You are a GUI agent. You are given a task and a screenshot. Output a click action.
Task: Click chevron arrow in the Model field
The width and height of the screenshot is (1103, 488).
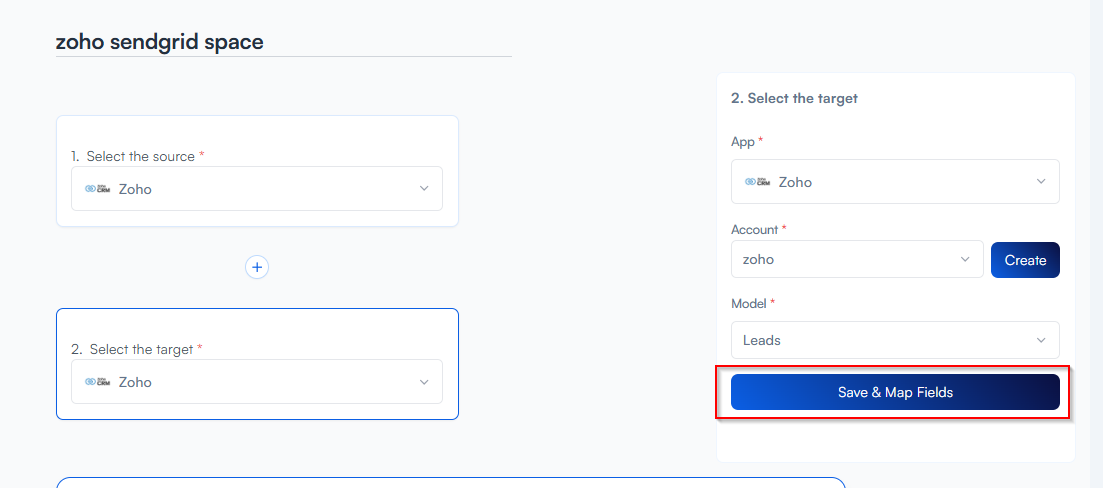click(1041, 340)
